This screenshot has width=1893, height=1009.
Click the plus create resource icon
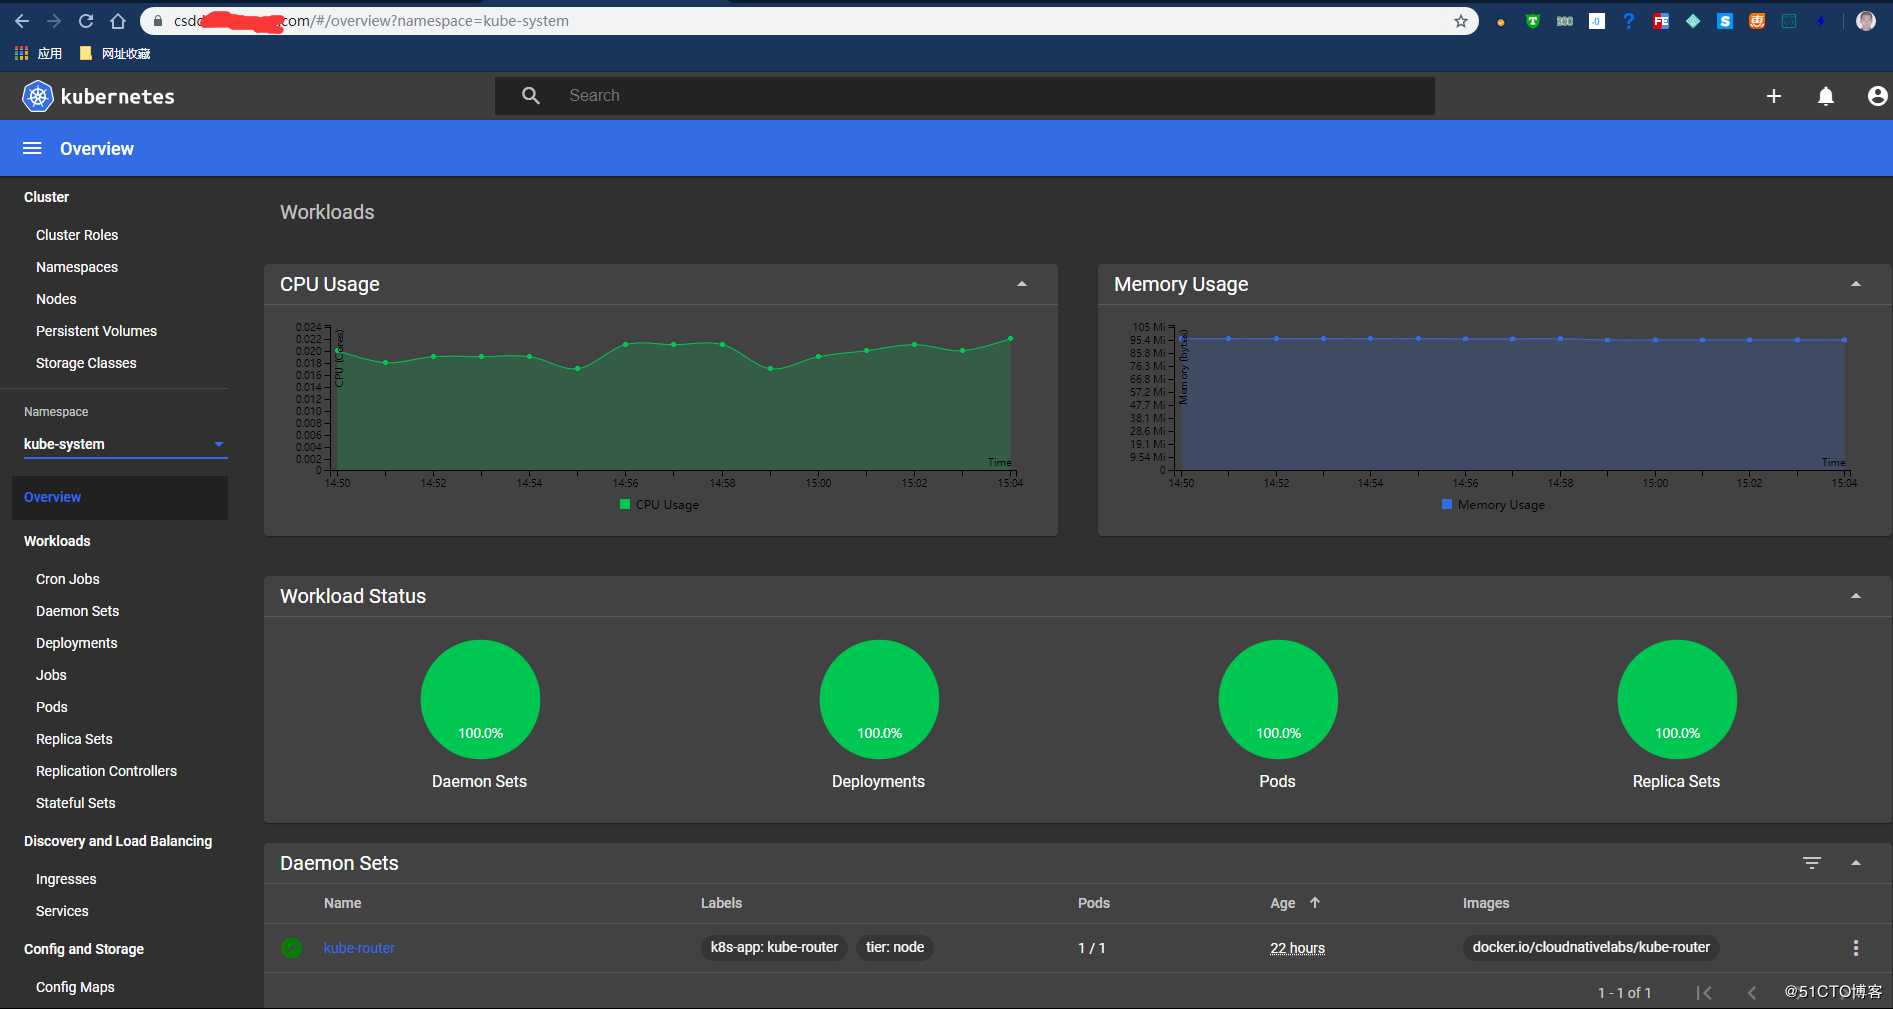1773,96
